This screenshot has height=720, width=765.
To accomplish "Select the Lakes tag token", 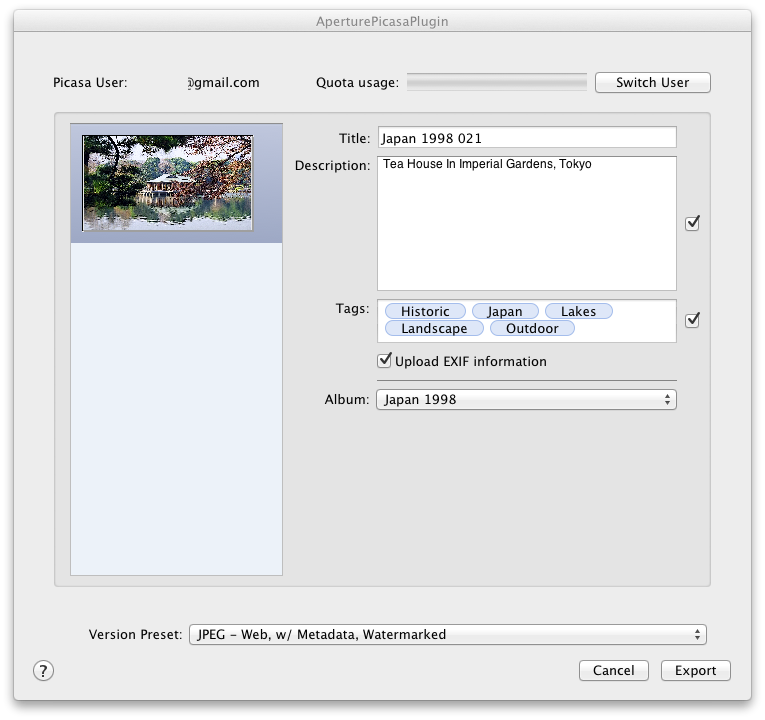I will click(x=579, y=311).
